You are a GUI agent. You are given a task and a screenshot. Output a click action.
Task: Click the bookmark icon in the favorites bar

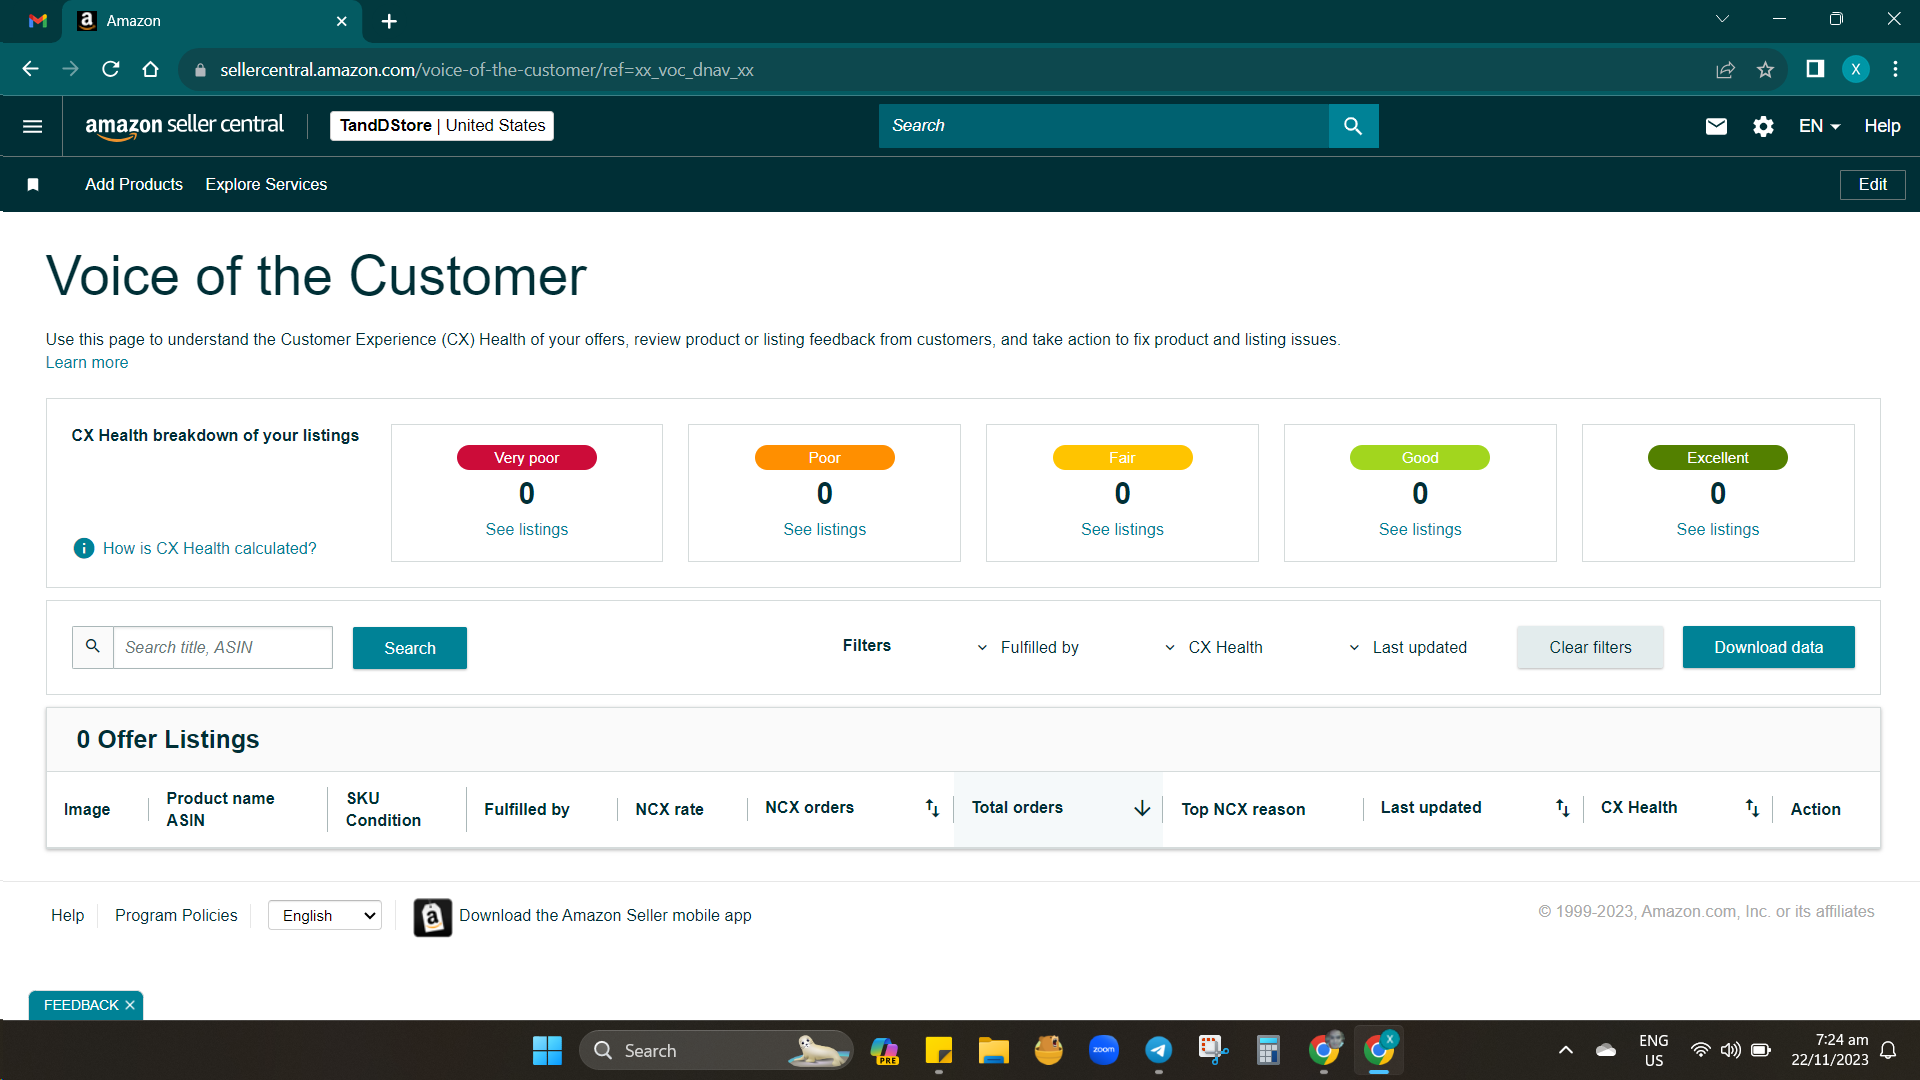click(33, 184)
